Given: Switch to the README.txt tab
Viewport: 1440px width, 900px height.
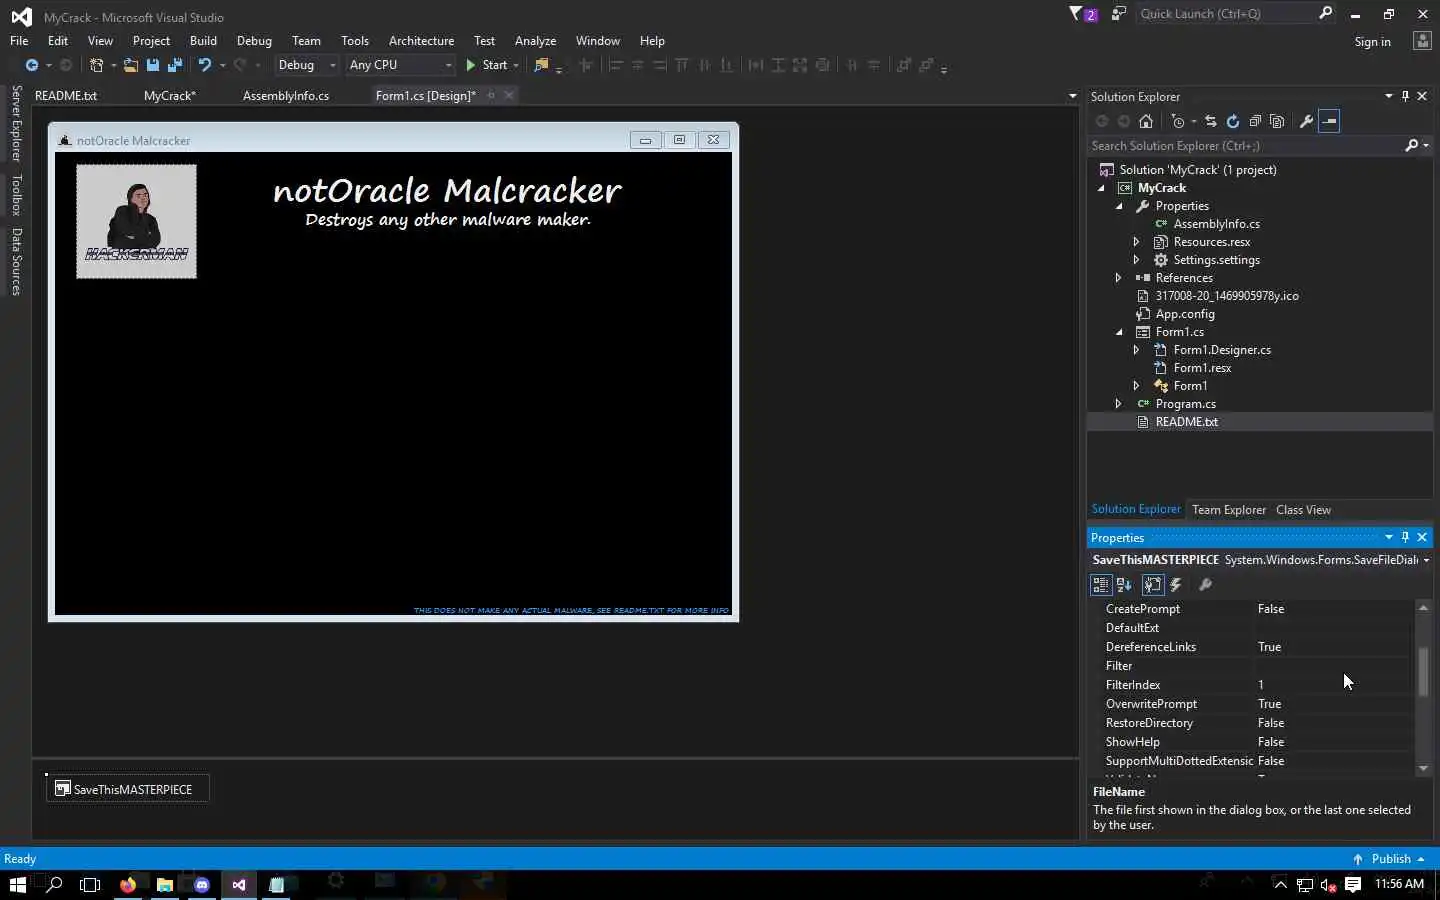Looking at the screenshot, I should [66, 96].
